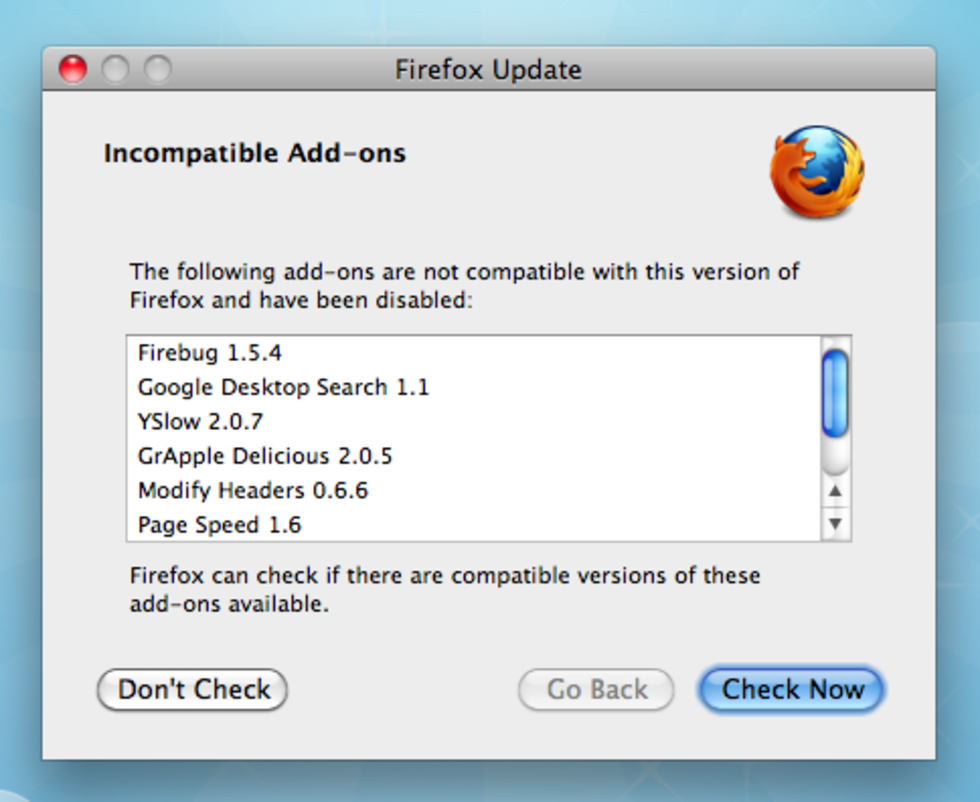Click the scroll down arrow of the list
Viewport: 980px width, 802px height.
click(835, 523)
